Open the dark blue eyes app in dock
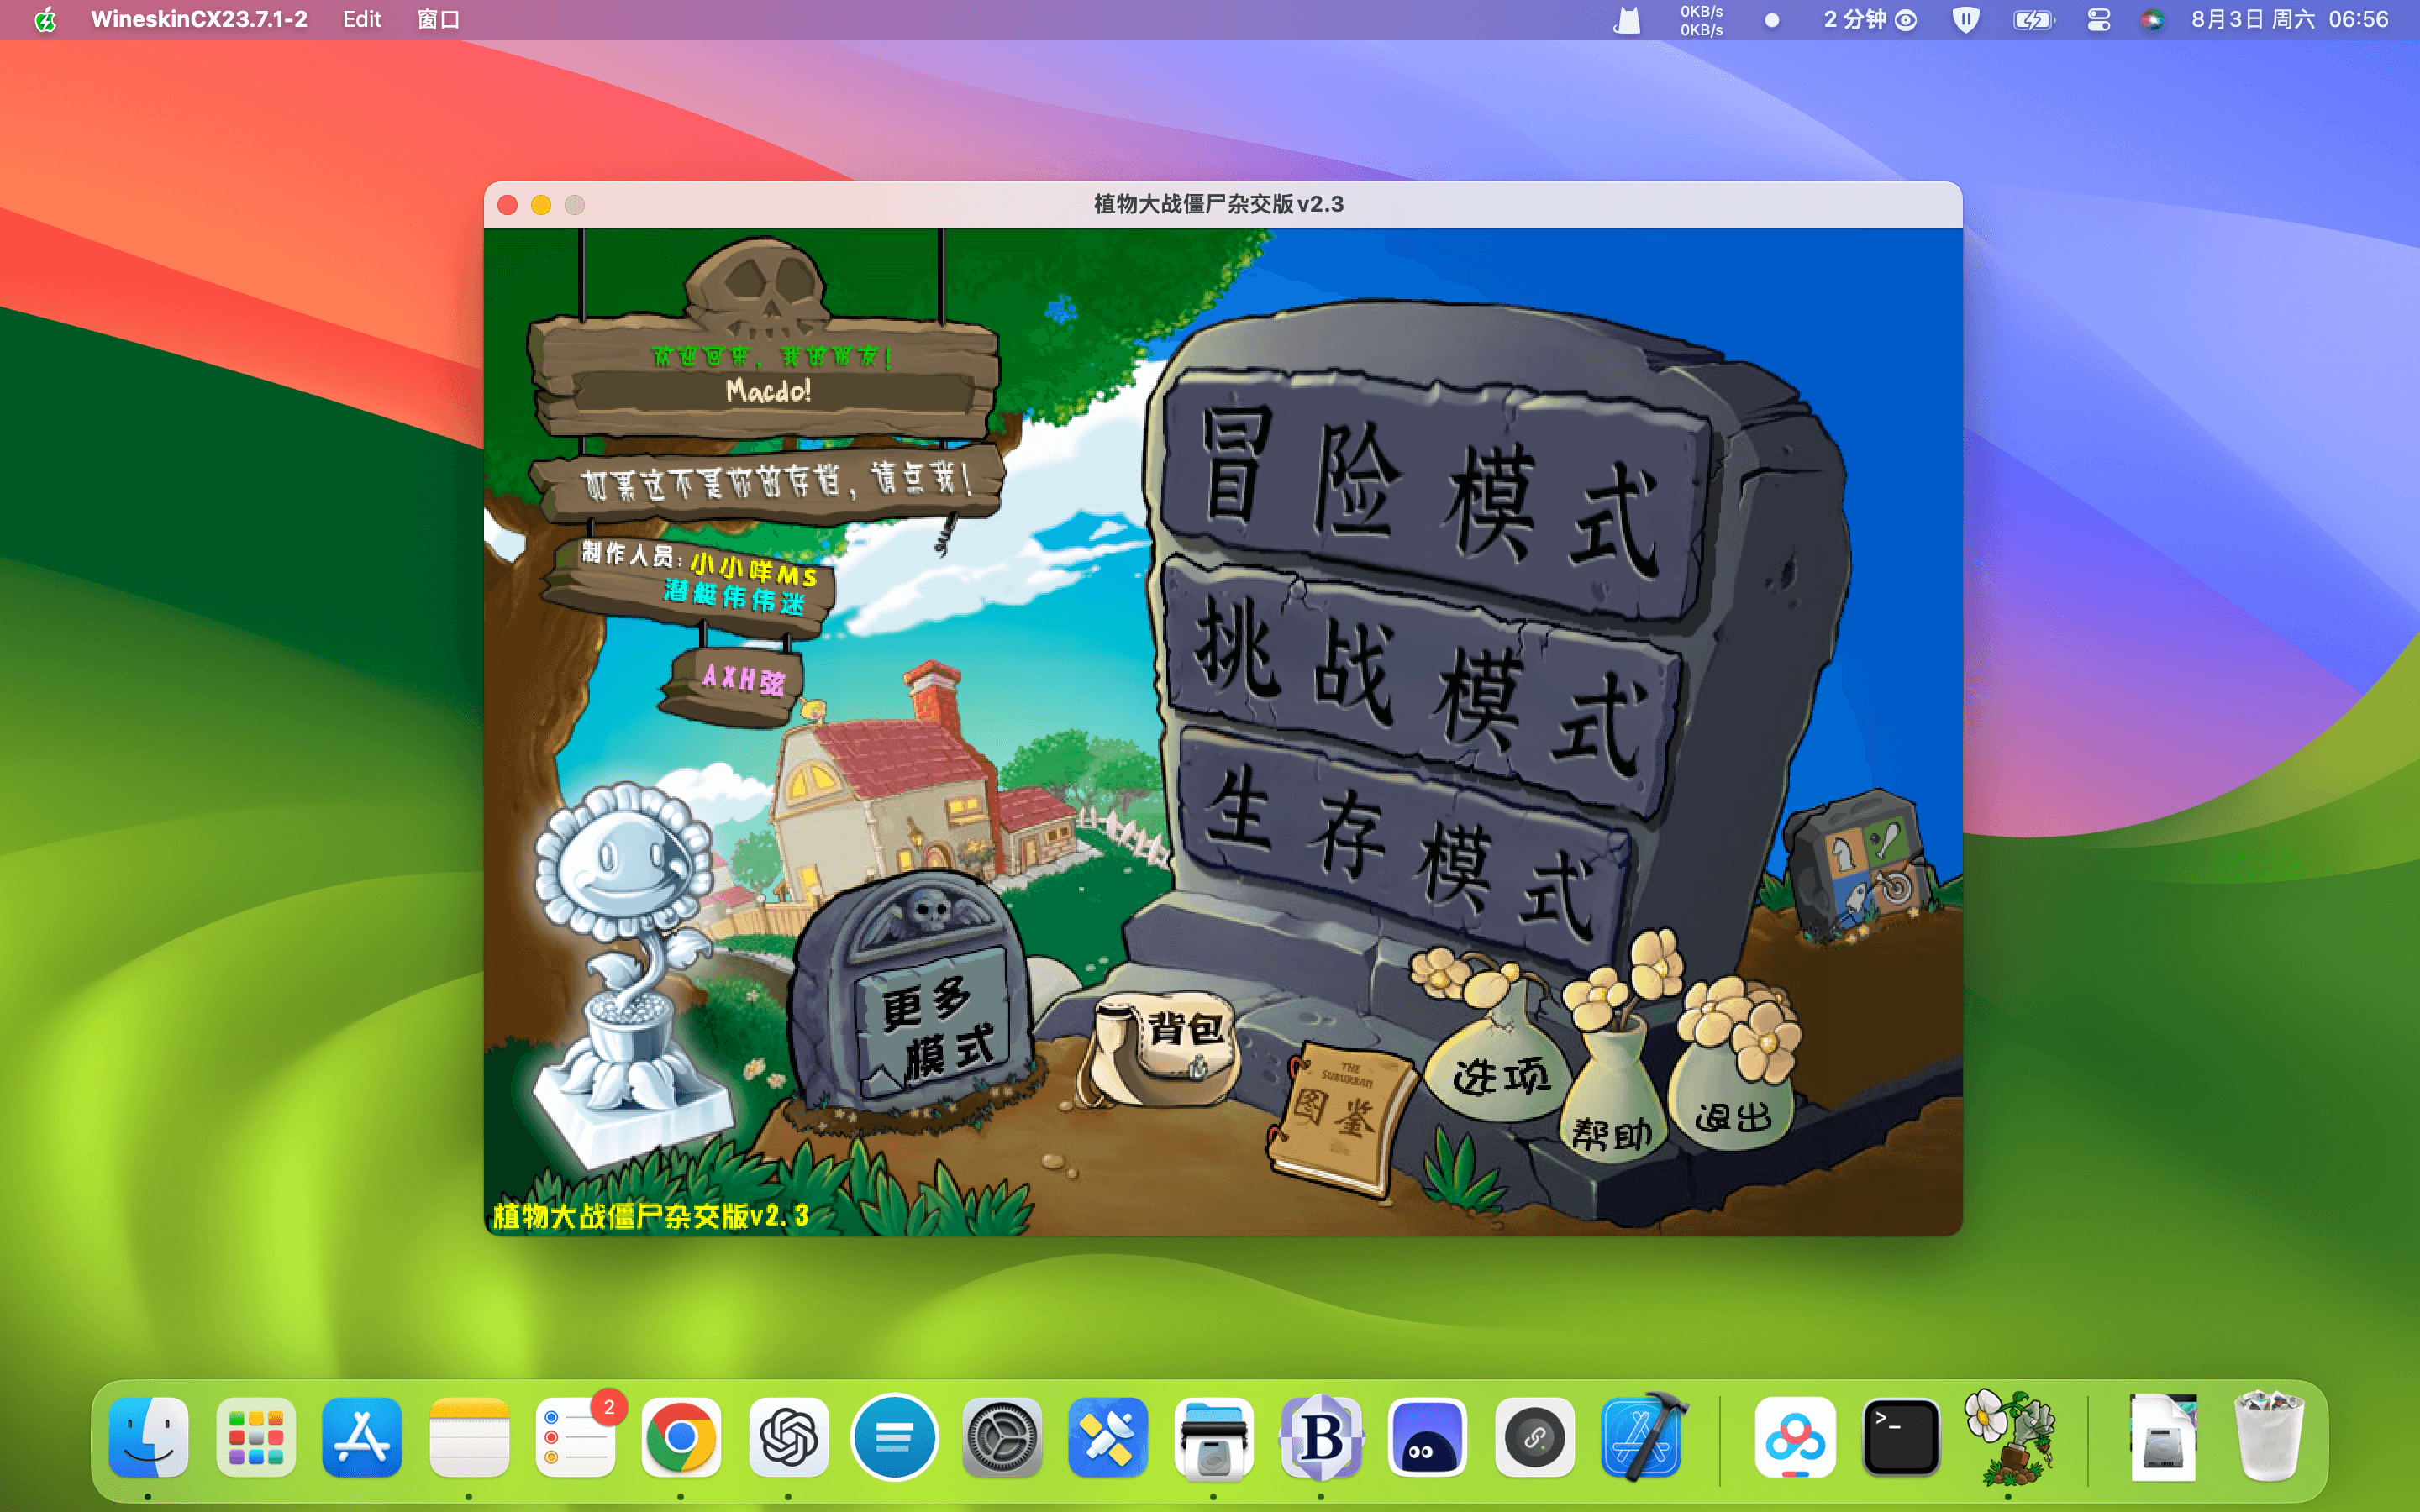This screenshot has width=2420, height=1512. click(1427, 1437)
